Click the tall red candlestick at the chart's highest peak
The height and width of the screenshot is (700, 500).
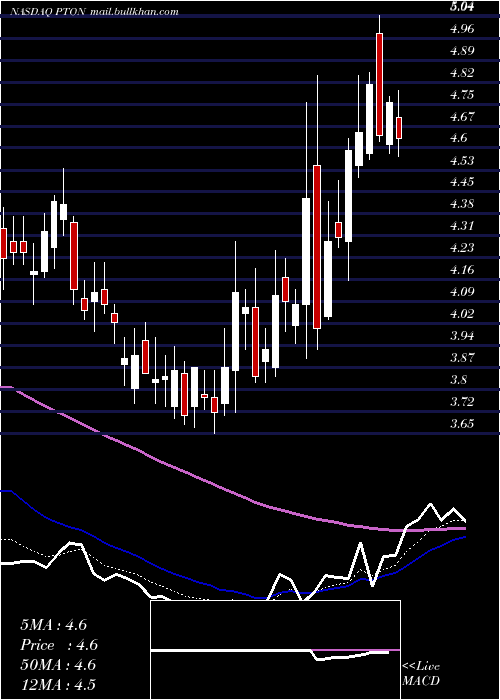pos(379,84)
